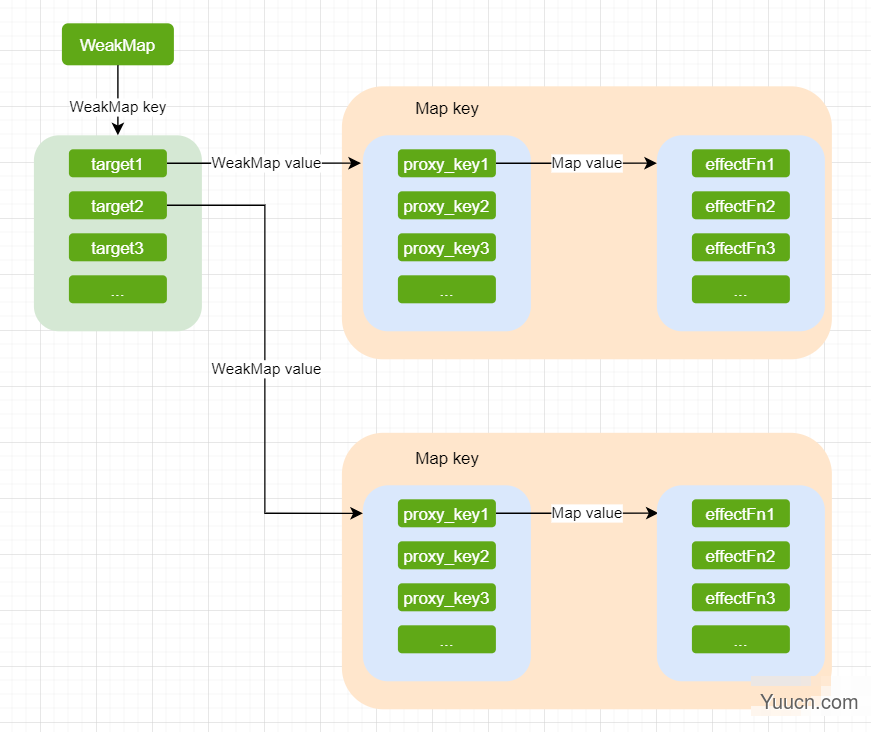Viewport: 871px width, 732px height.
Task: Select proxy_key3 in the lower Map group
Action: (x=446, y=598)
